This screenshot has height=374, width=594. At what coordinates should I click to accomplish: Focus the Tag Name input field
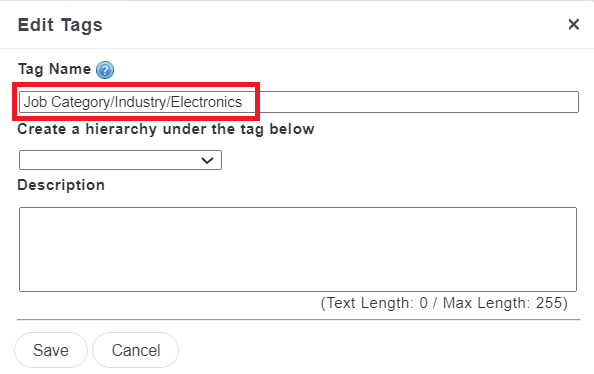pyautogui.click(x=299, y=102)
